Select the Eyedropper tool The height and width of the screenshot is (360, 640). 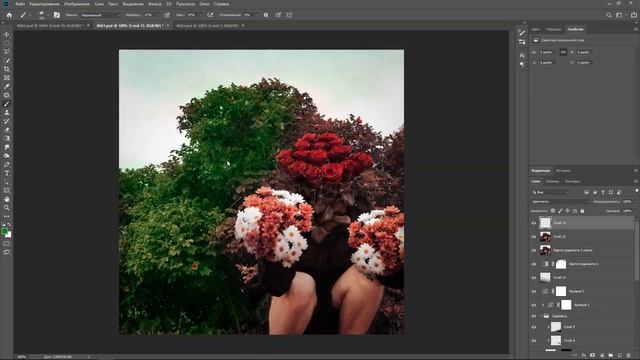point(7,86)
